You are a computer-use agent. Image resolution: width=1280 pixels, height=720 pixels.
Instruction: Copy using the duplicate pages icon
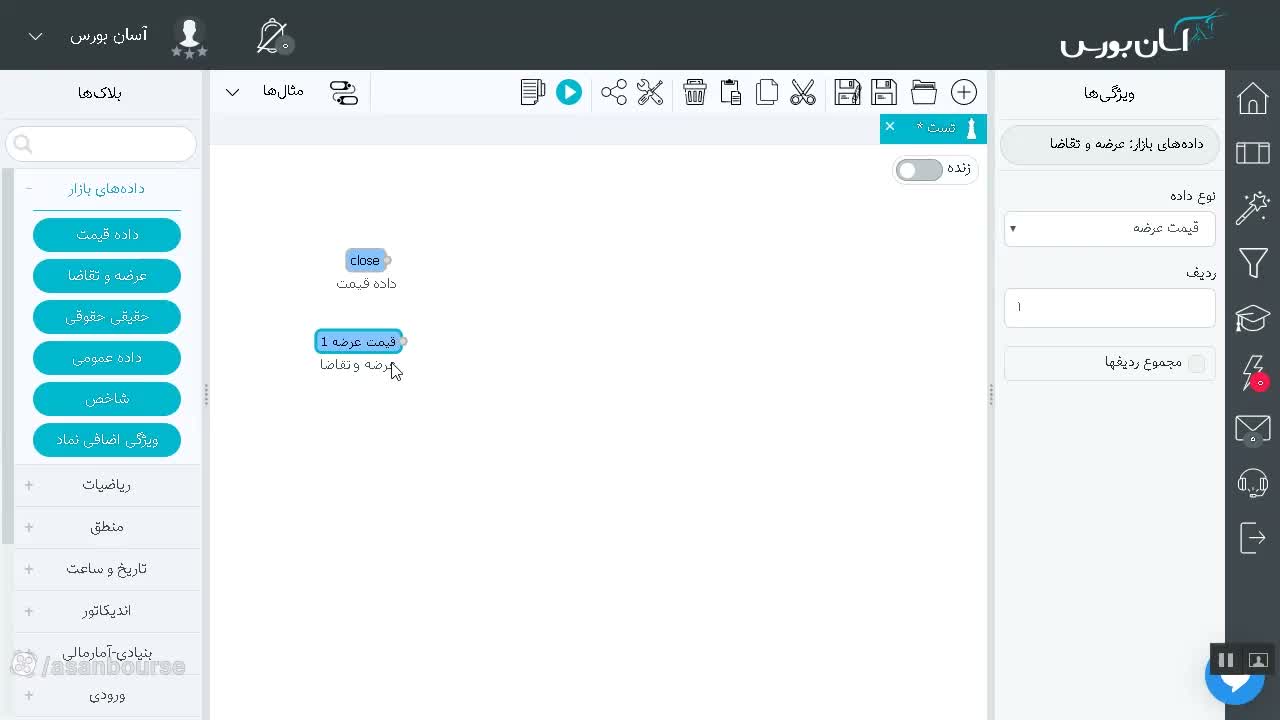pyautogui.click(x=767, y=92)
